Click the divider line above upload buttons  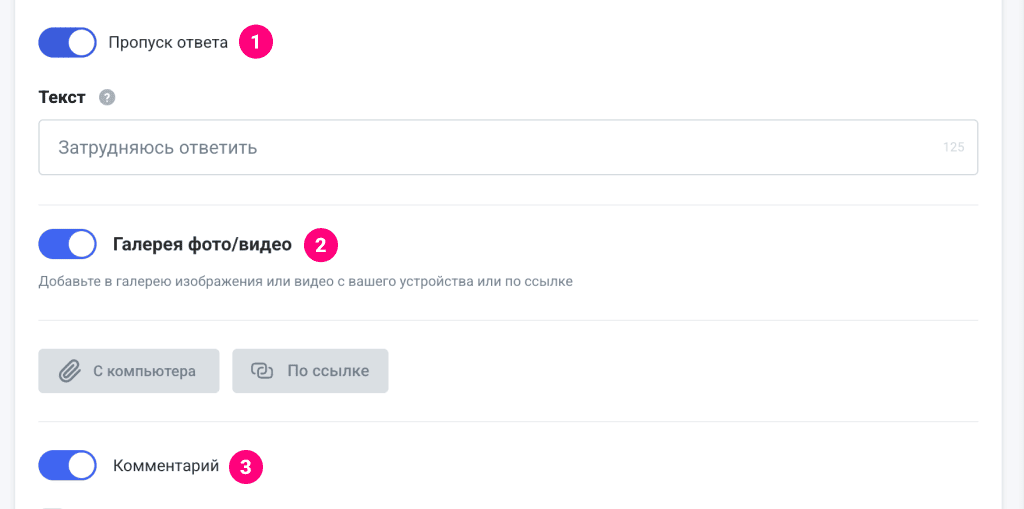point(508,321)
